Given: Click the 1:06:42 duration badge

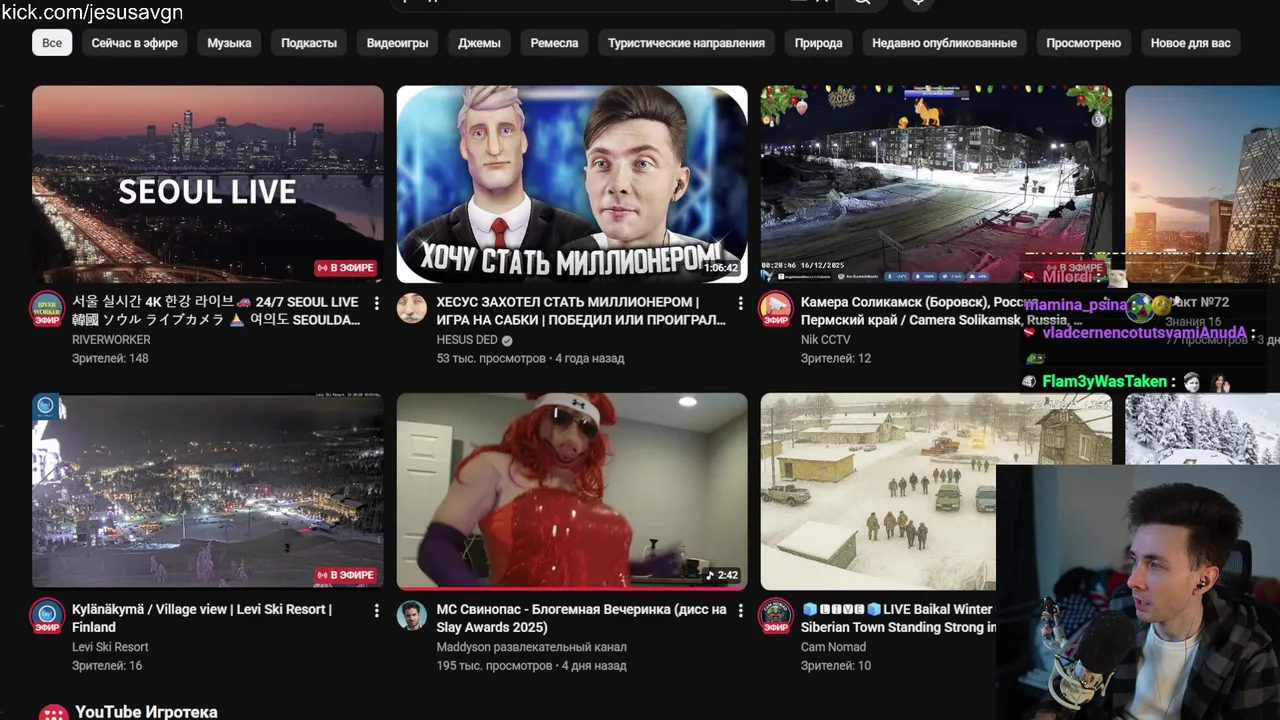Looking at the screenshot, I should coord(720,268).
